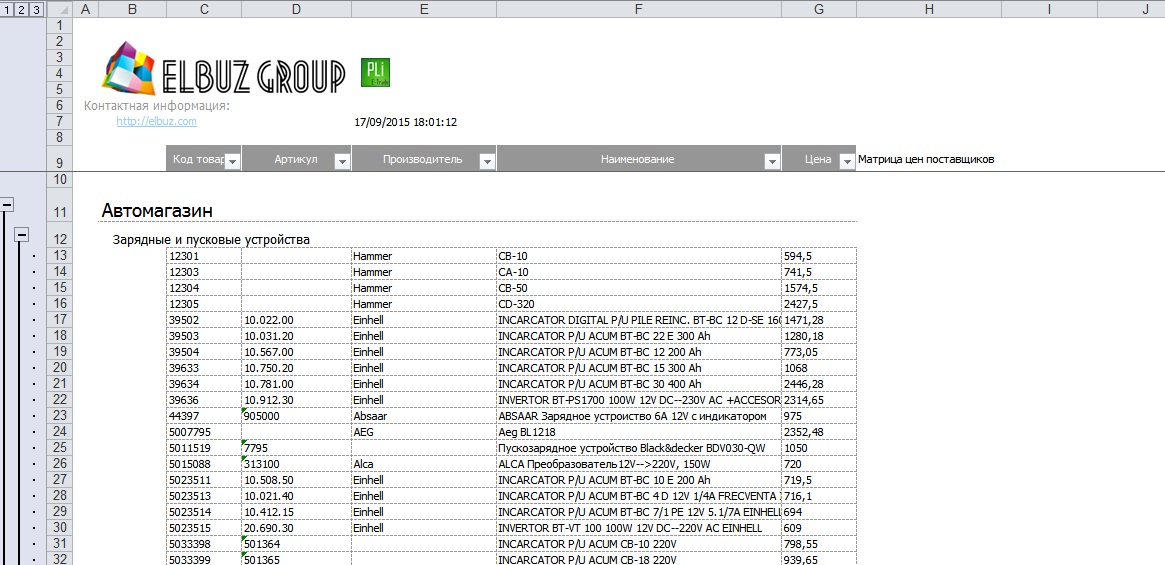
Task: Select row 11 header
Action: (60, 205)
